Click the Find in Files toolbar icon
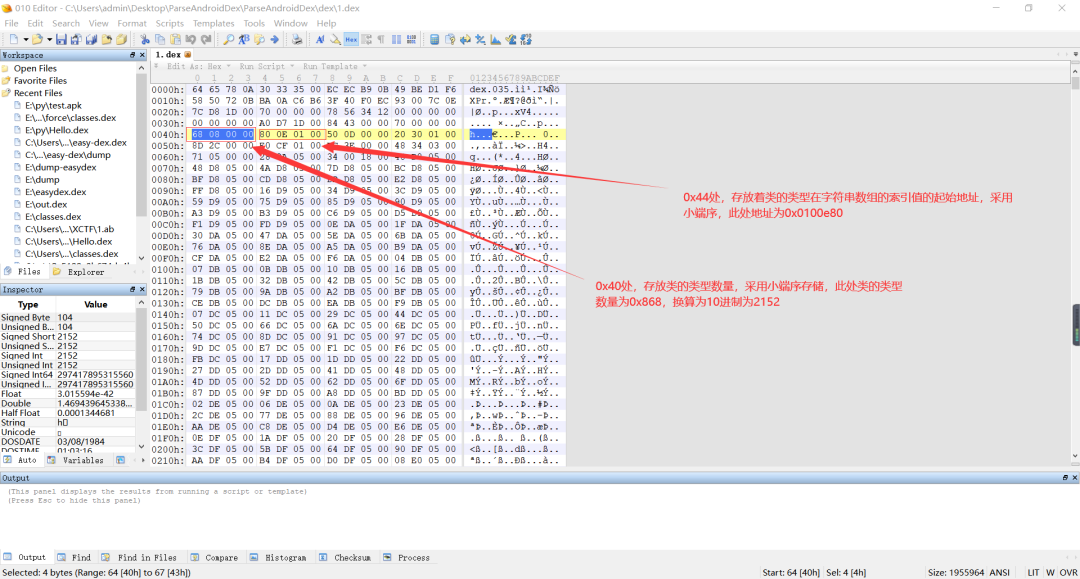 [x=259, y=39]
